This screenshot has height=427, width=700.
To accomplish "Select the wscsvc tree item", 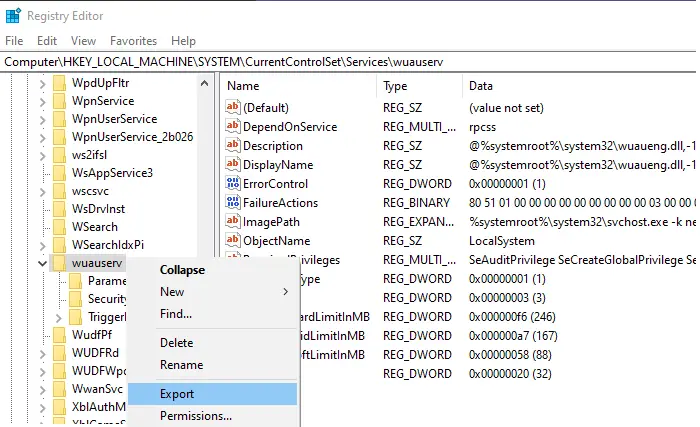I will click(x=90, y=191).
